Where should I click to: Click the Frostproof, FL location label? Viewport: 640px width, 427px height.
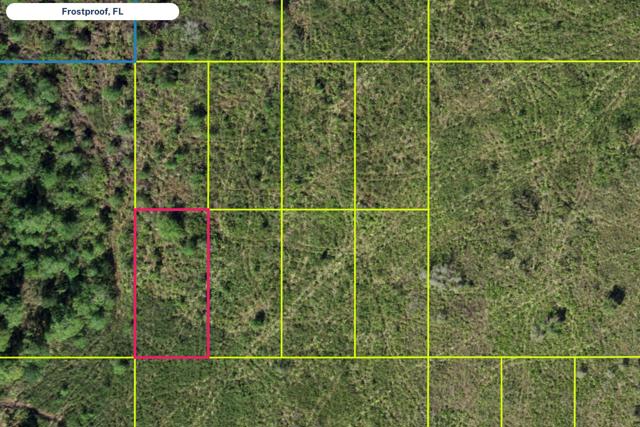92,12
